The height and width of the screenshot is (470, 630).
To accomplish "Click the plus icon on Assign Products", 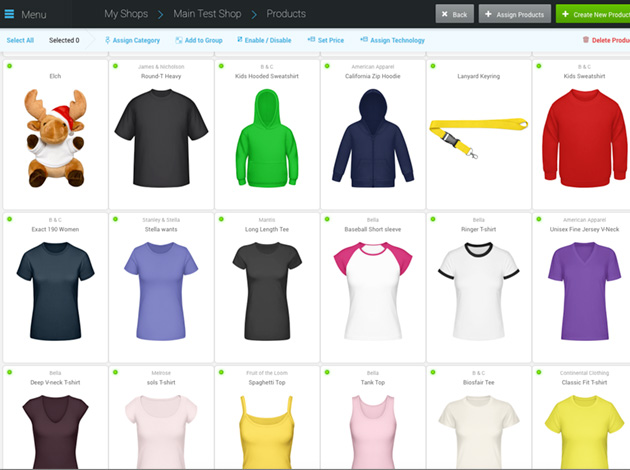I will coord(488,14).
